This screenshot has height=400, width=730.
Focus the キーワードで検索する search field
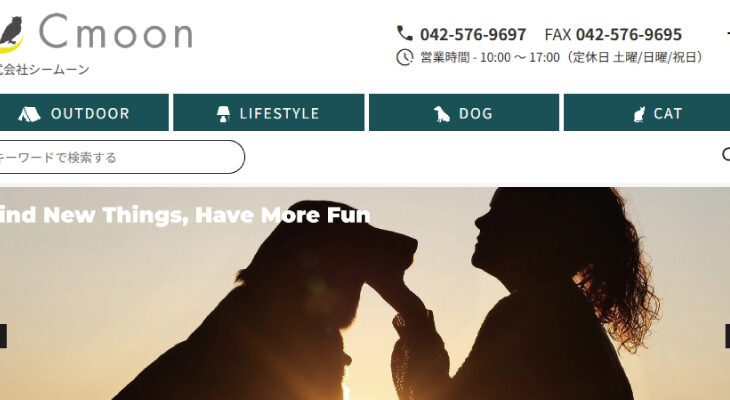coord(122,157)
